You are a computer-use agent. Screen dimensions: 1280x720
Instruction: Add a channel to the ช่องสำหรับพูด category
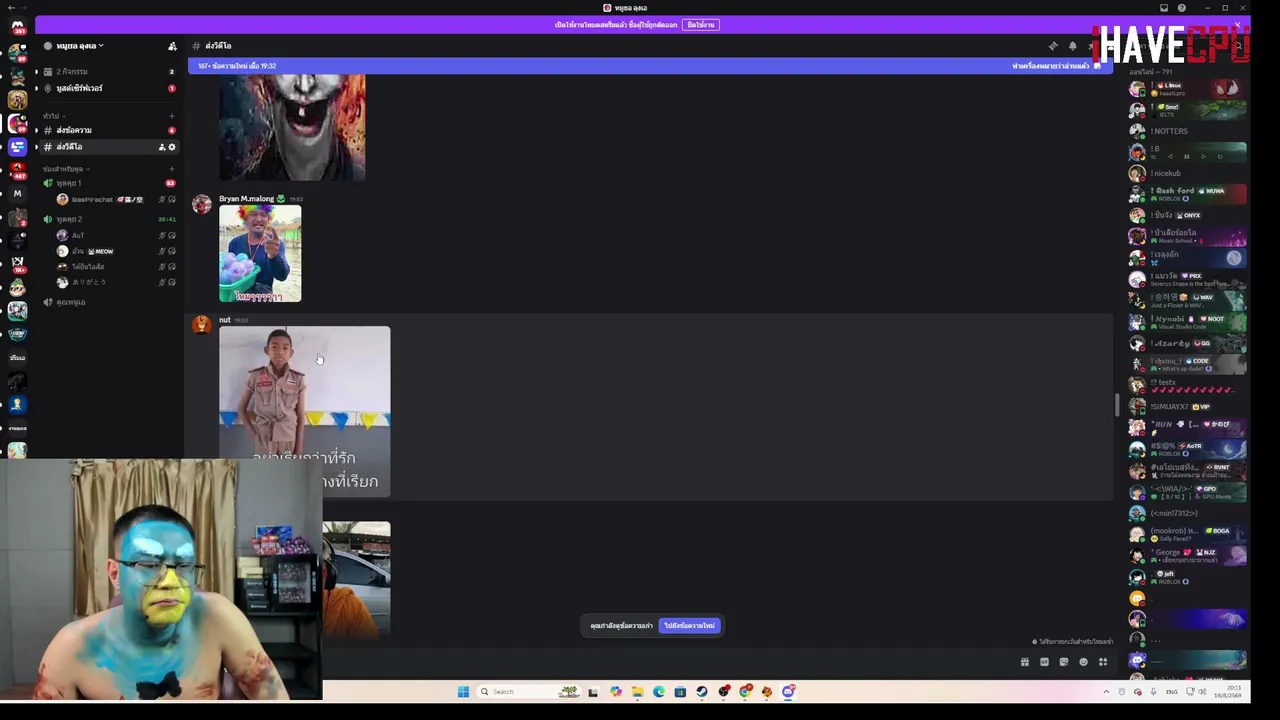[x=171, y=169]
